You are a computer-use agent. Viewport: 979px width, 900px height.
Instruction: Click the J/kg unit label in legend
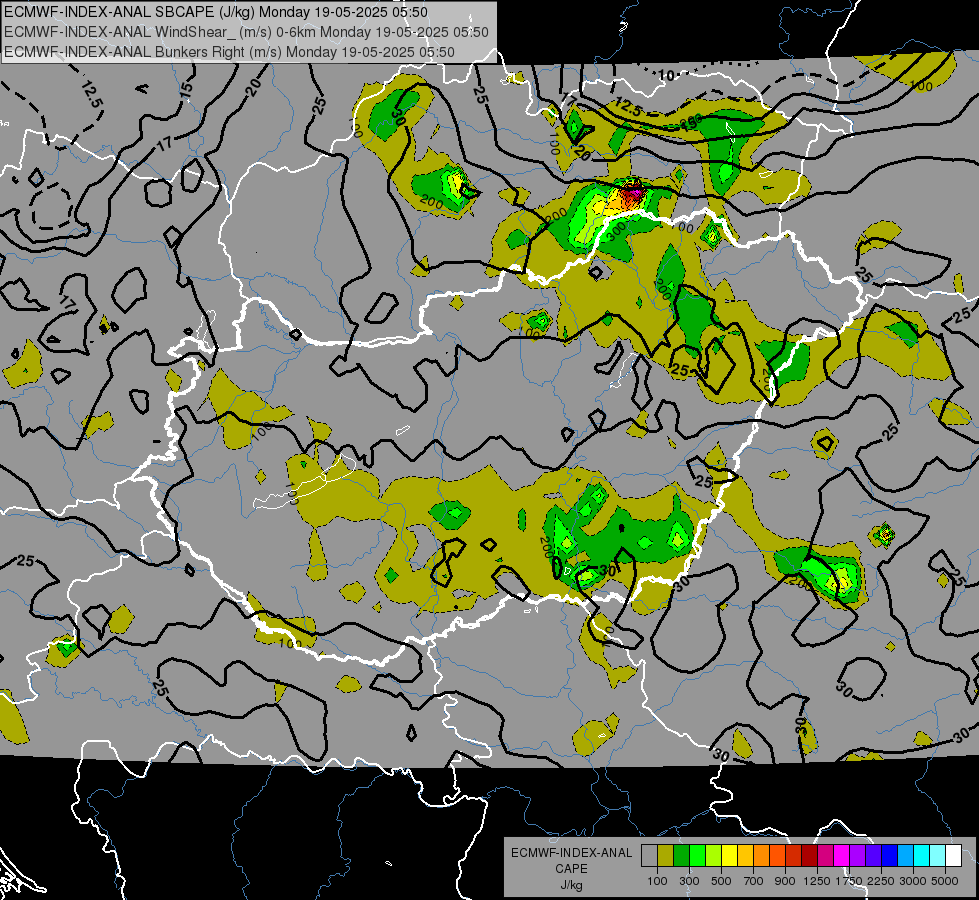571,885
